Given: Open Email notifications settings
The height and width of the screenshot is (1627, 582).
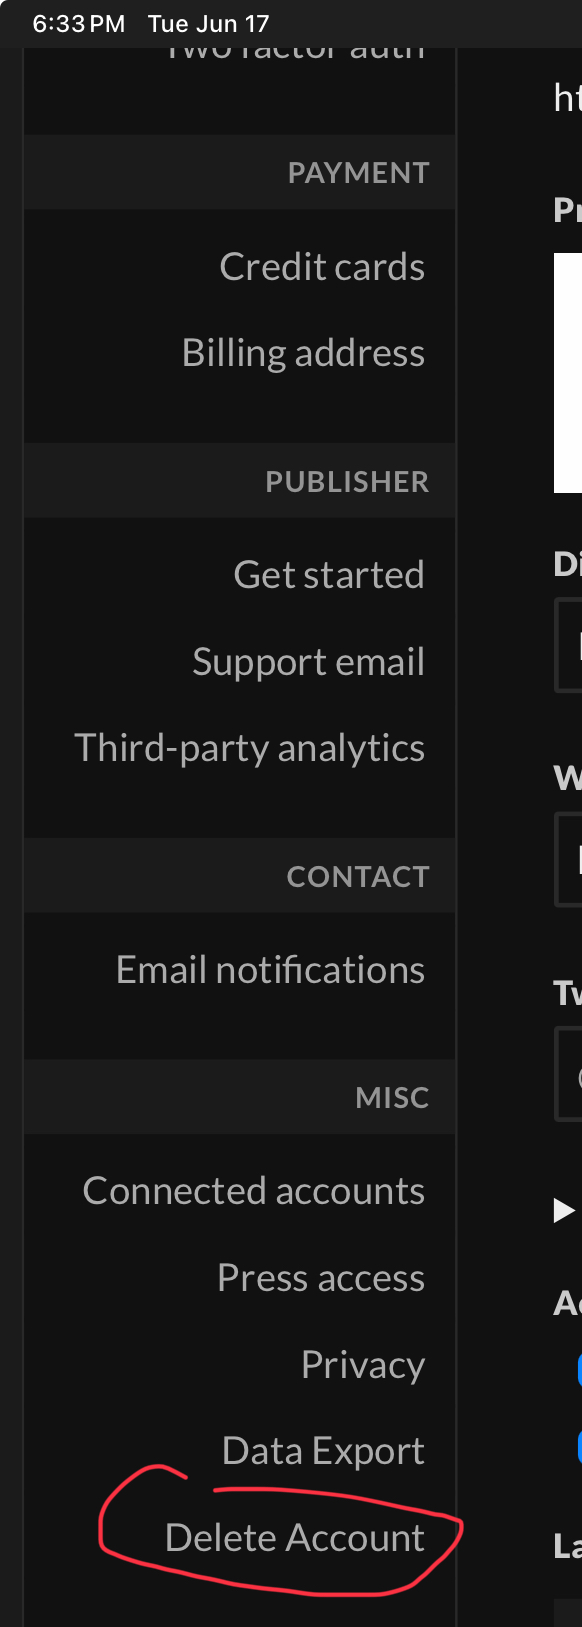Looking at the screenshot, I should click(x=270, y=970).
